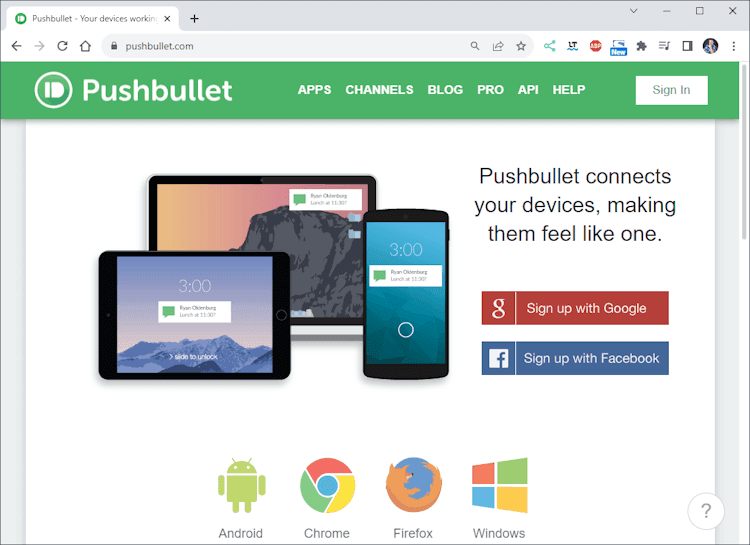Image resolution: width=750 pixels, height=545 pixels.
Task: Open the PRO menu item
Action: click(x=490, y=89)
